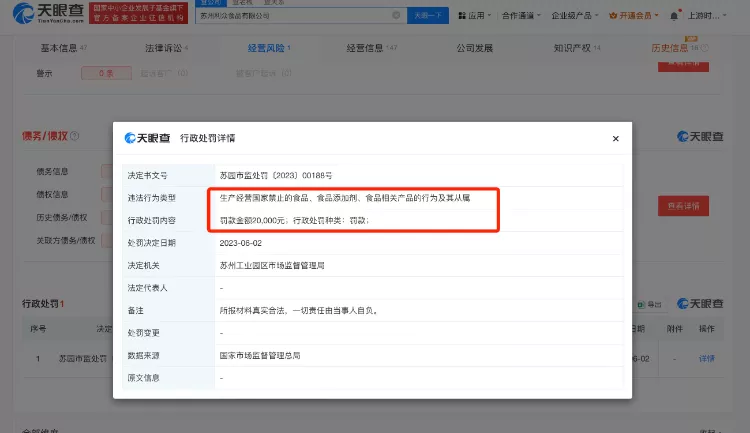Click the 操作 column header

point(706,329)
